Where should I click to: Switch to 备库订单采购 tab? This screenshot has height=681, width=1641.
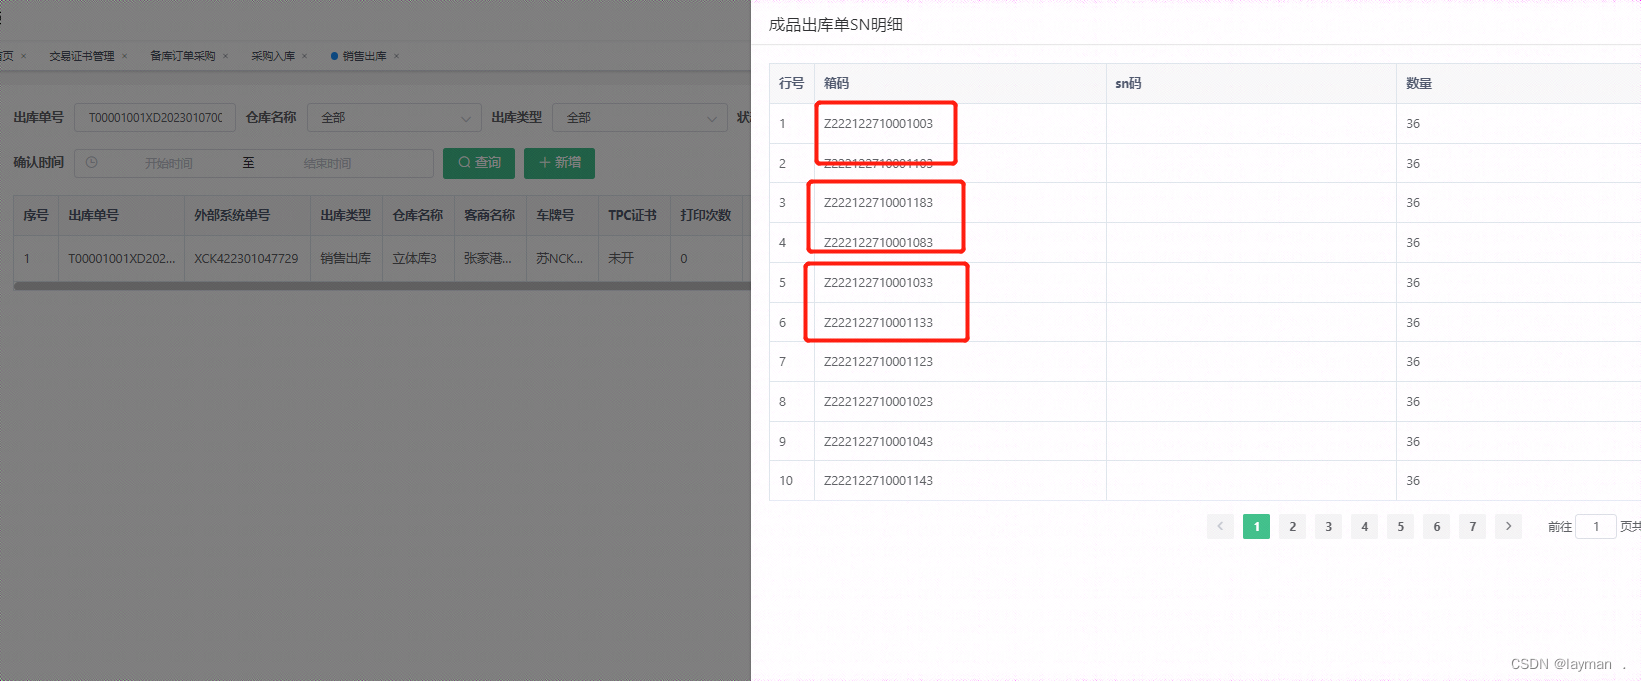(183, 56)
